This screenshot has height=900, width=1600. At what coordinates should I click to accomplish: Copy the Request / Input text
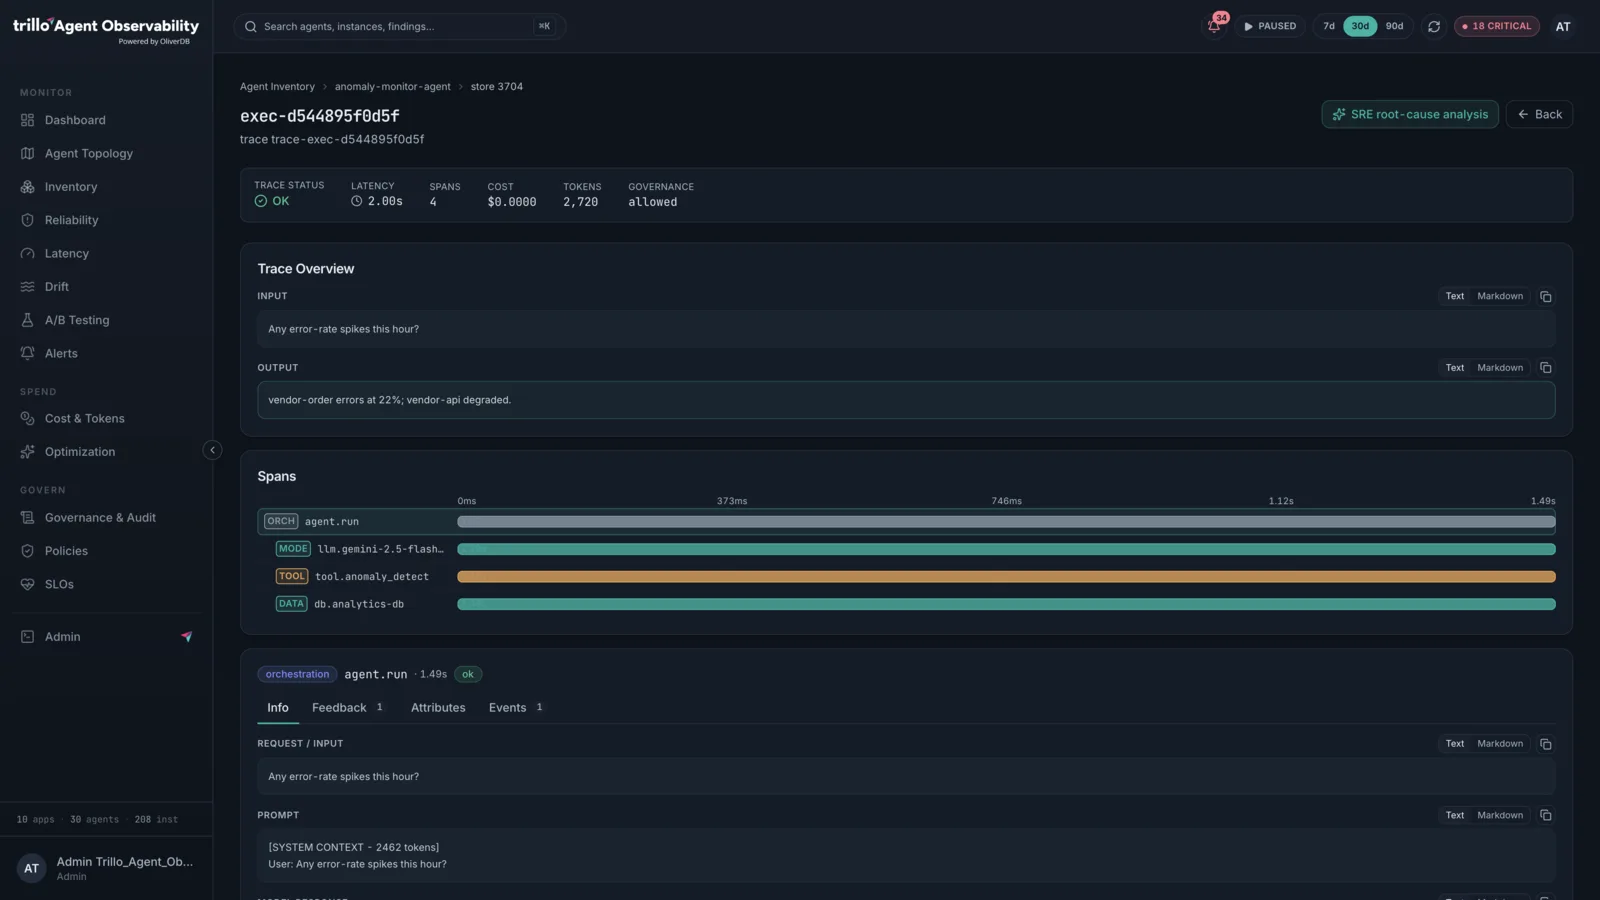pyautogui.click(x=1546, y=744)
